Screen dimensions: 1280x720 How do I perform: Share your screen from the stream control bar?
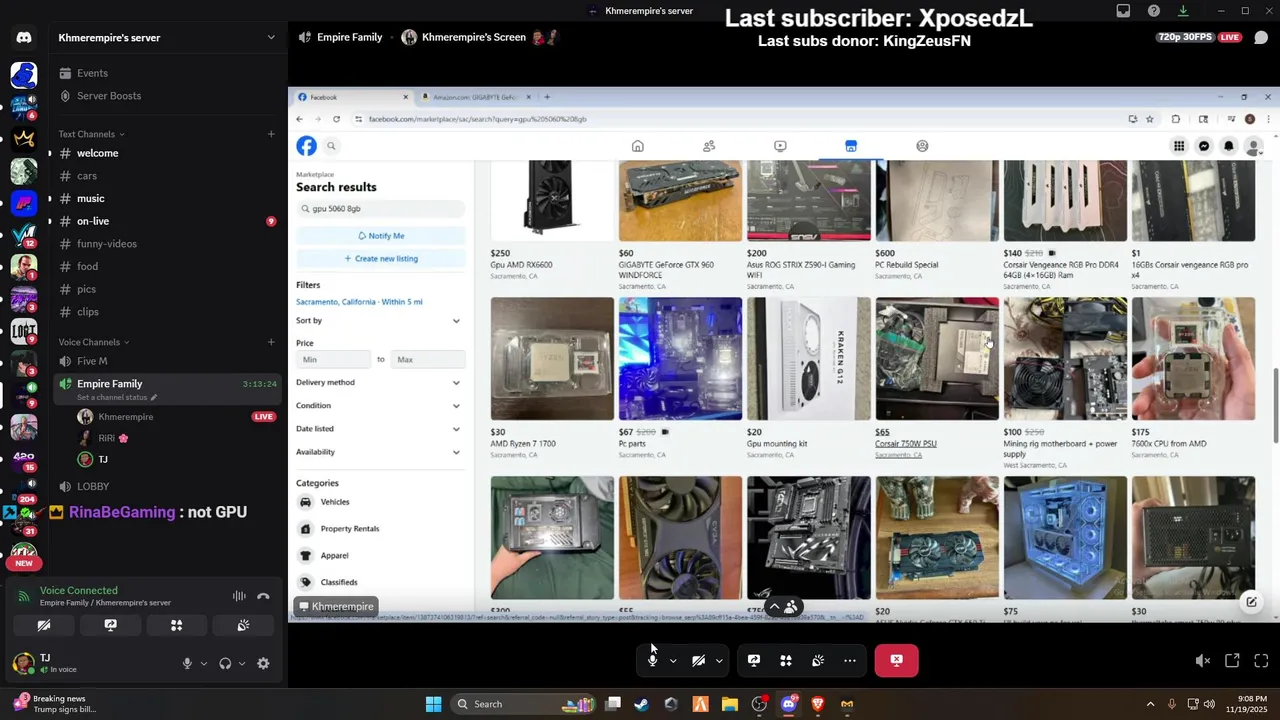point(754,660)
